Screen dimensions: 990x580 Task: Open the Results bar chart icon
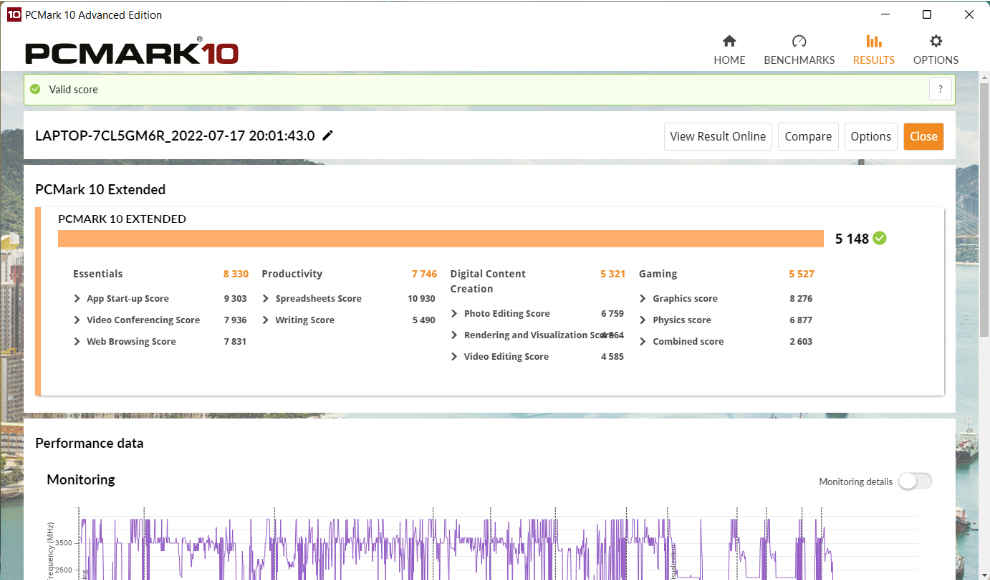pos(874,42)
